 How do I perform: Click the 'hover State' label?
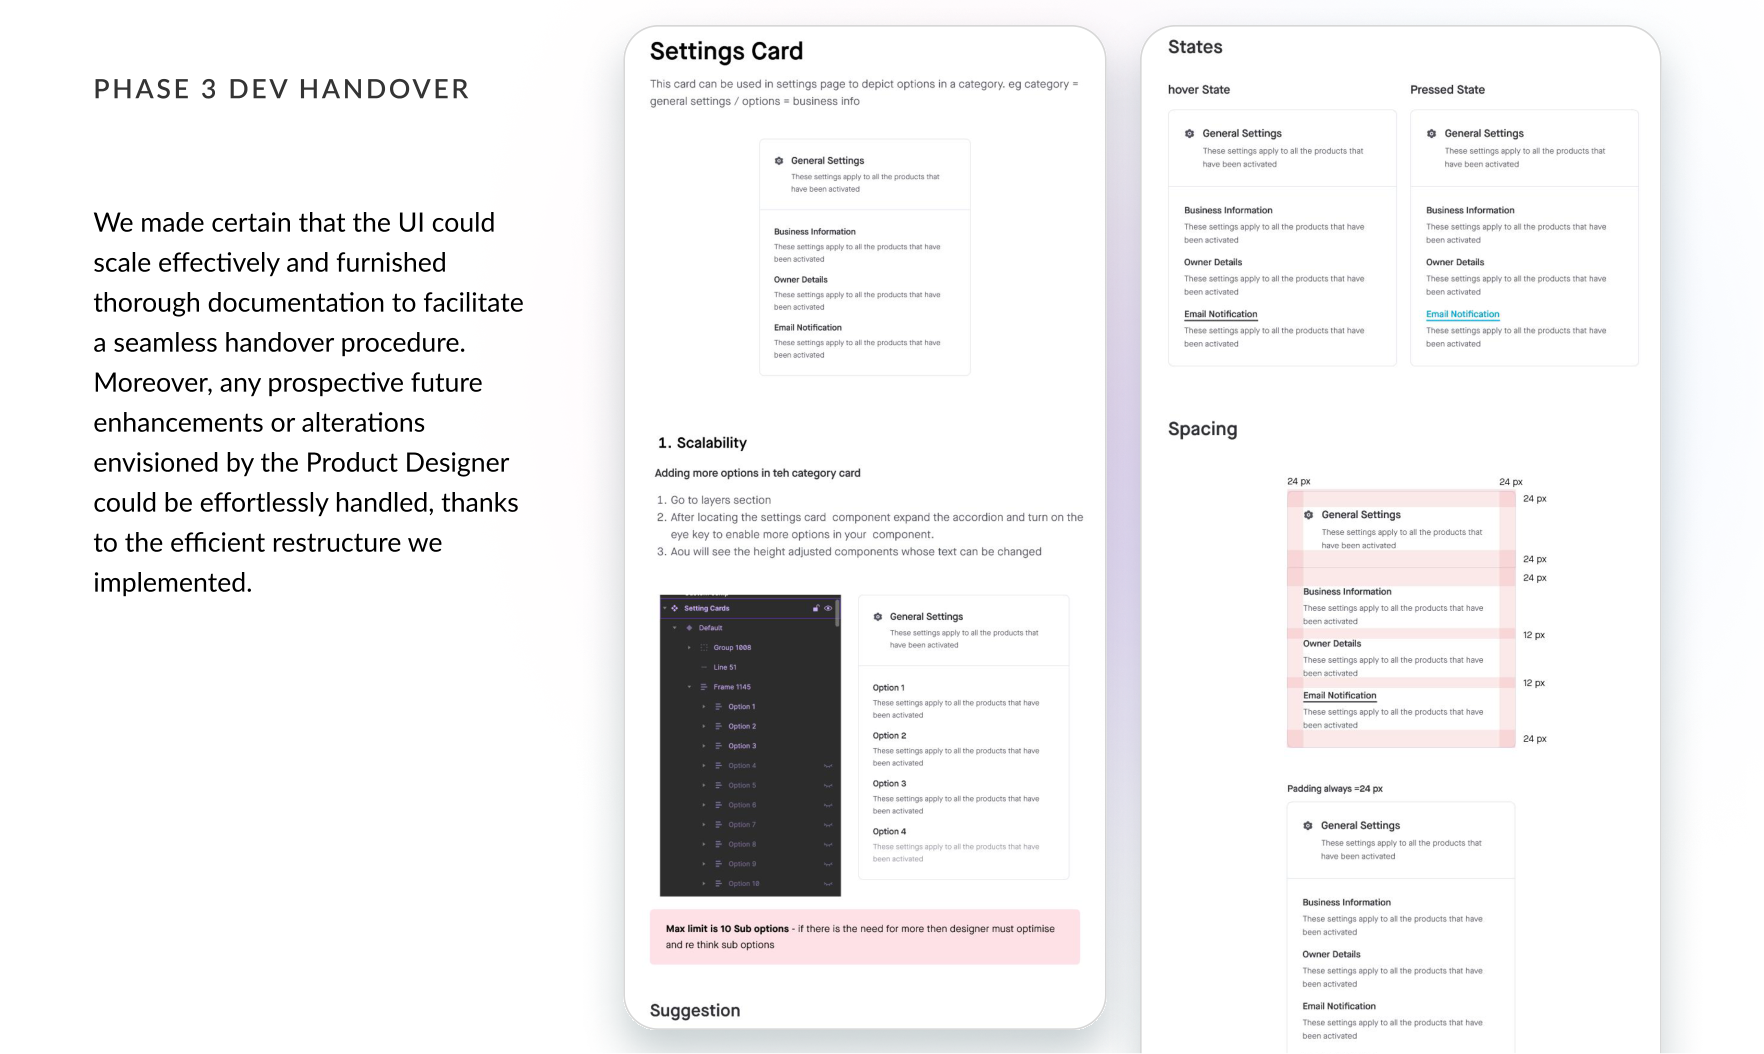pos(1199,90)
